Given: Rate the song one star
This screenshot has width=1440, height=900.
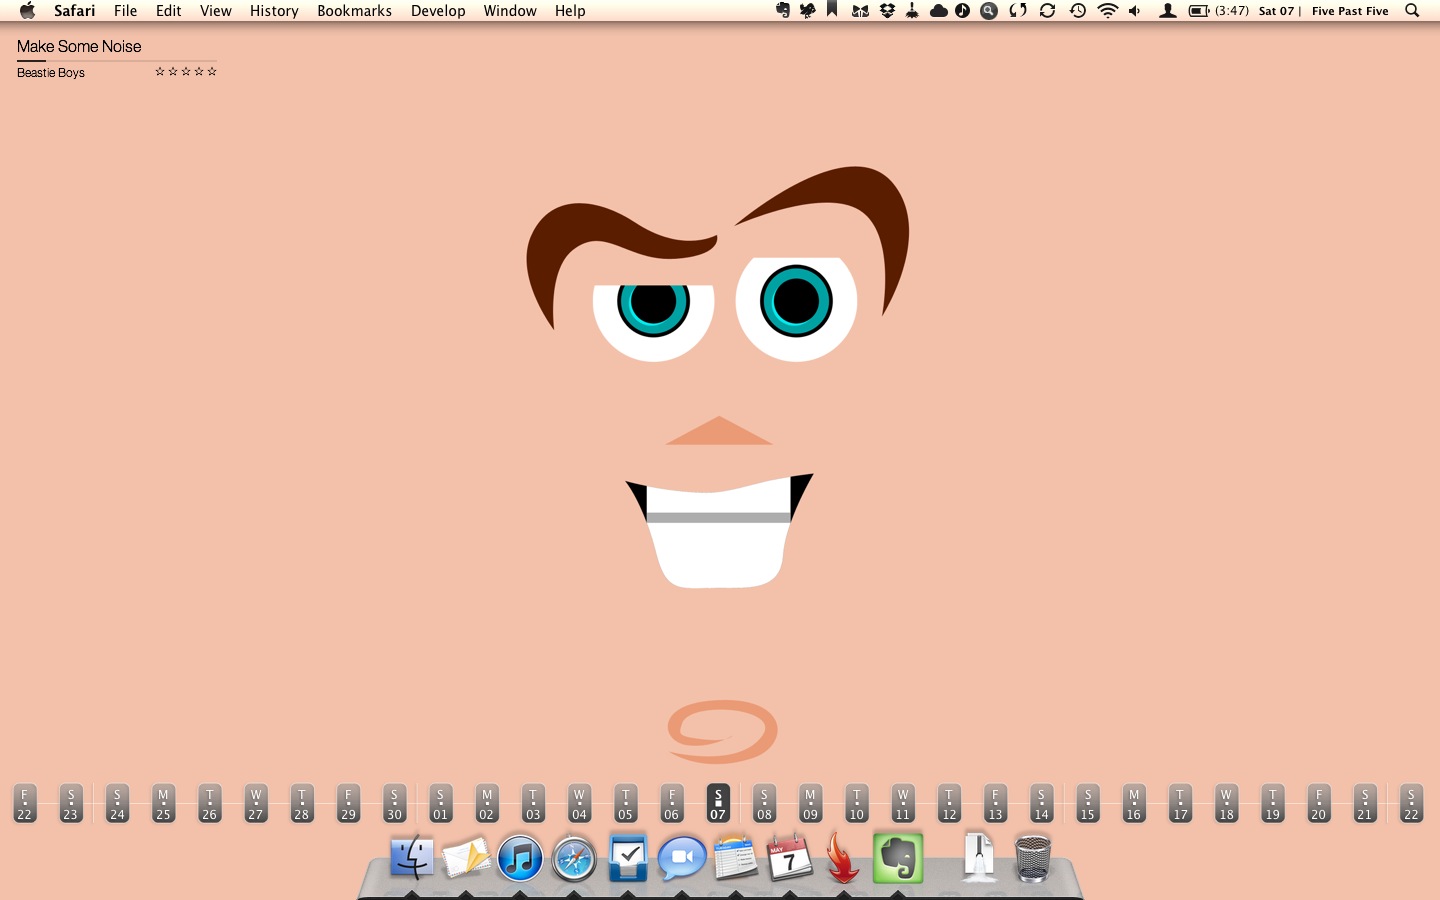Looking at the screenshot, I should tap(160, 71).
